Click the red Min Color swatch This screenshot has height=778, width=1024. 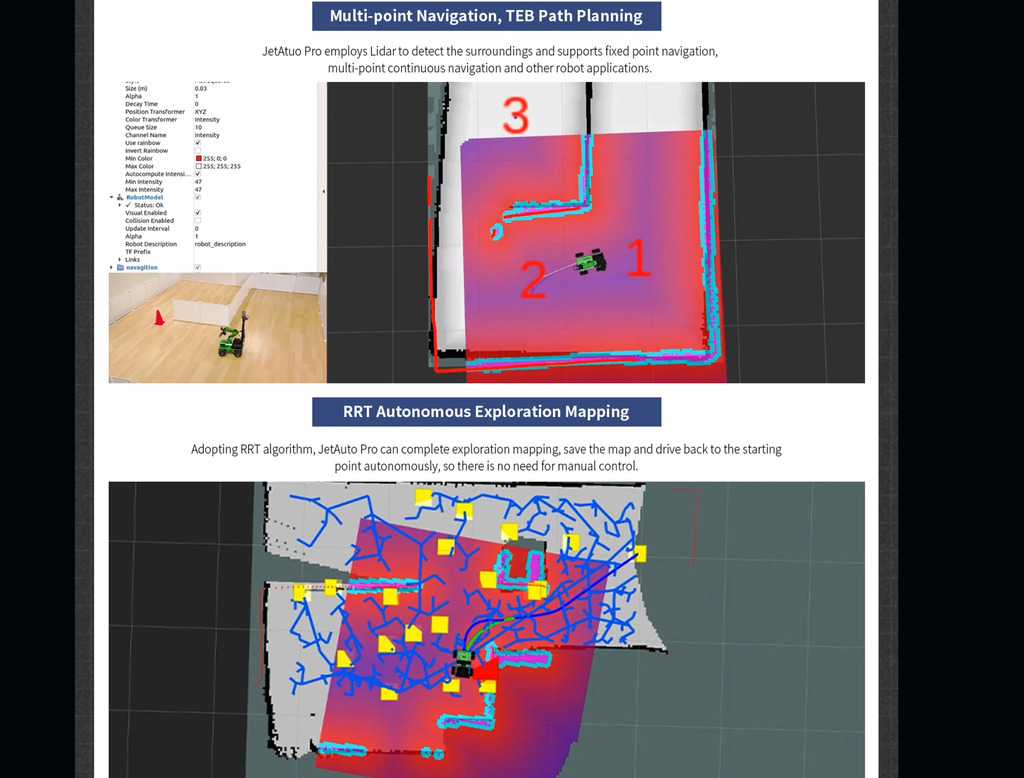[x=199, y=159]
